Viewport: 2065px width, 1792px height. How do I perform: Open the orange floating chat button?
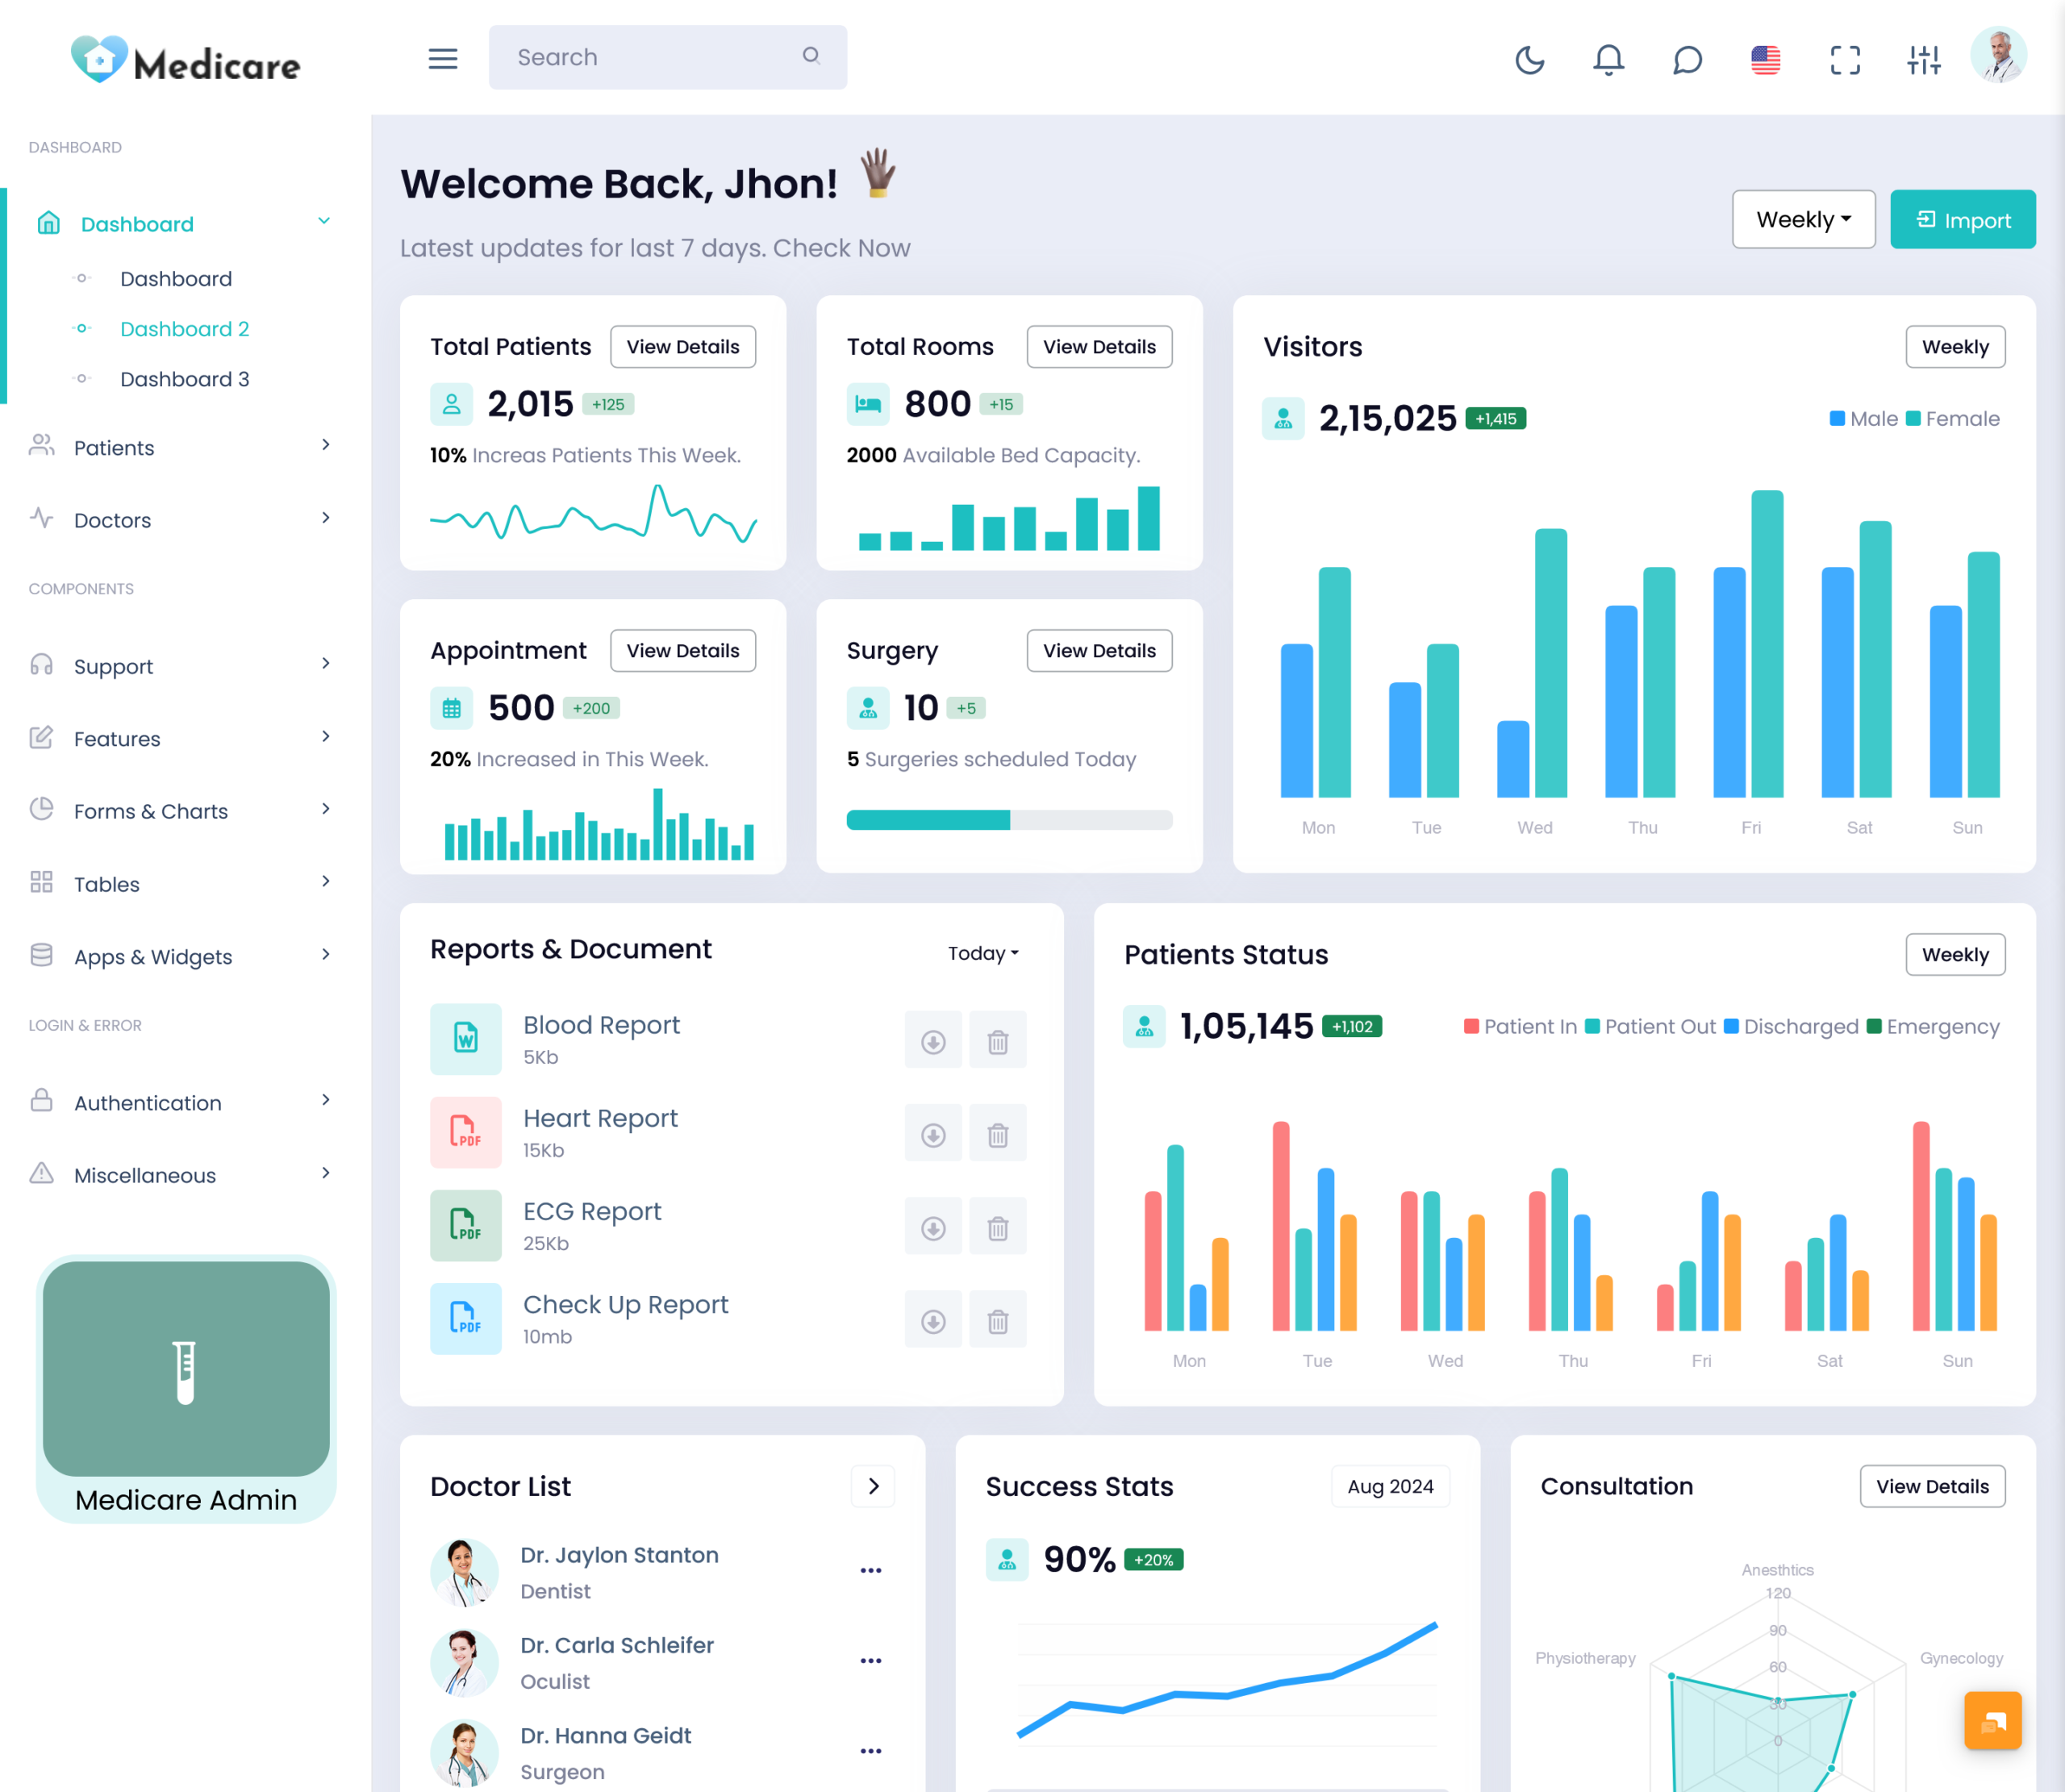coord(1992,1720)
